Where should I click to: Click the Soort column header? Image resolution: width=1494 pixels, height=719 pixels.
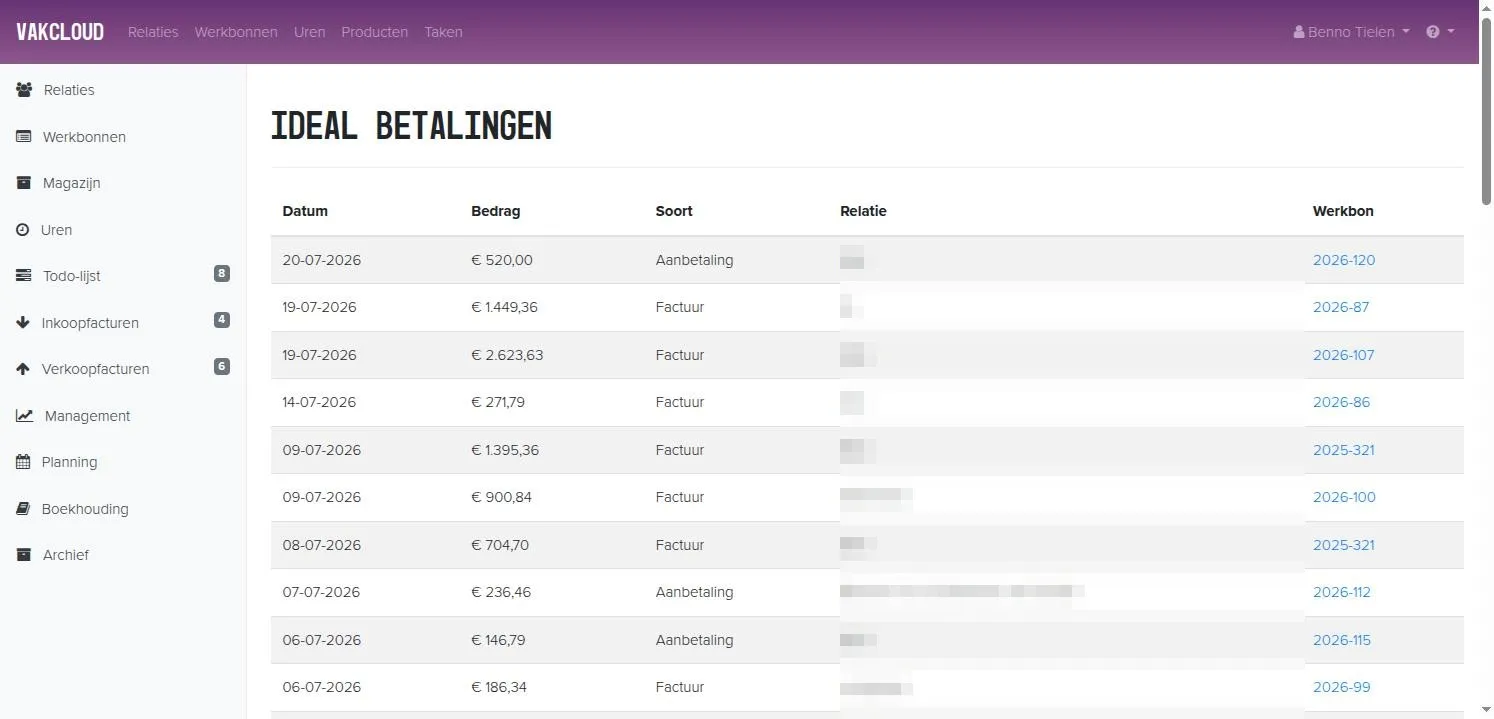click(674, 211)
